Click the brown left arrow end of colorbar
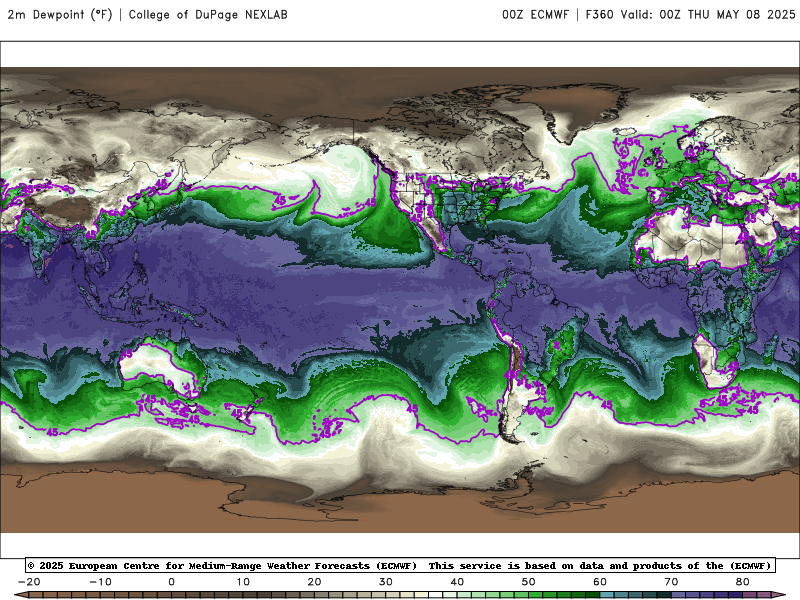 20,595
